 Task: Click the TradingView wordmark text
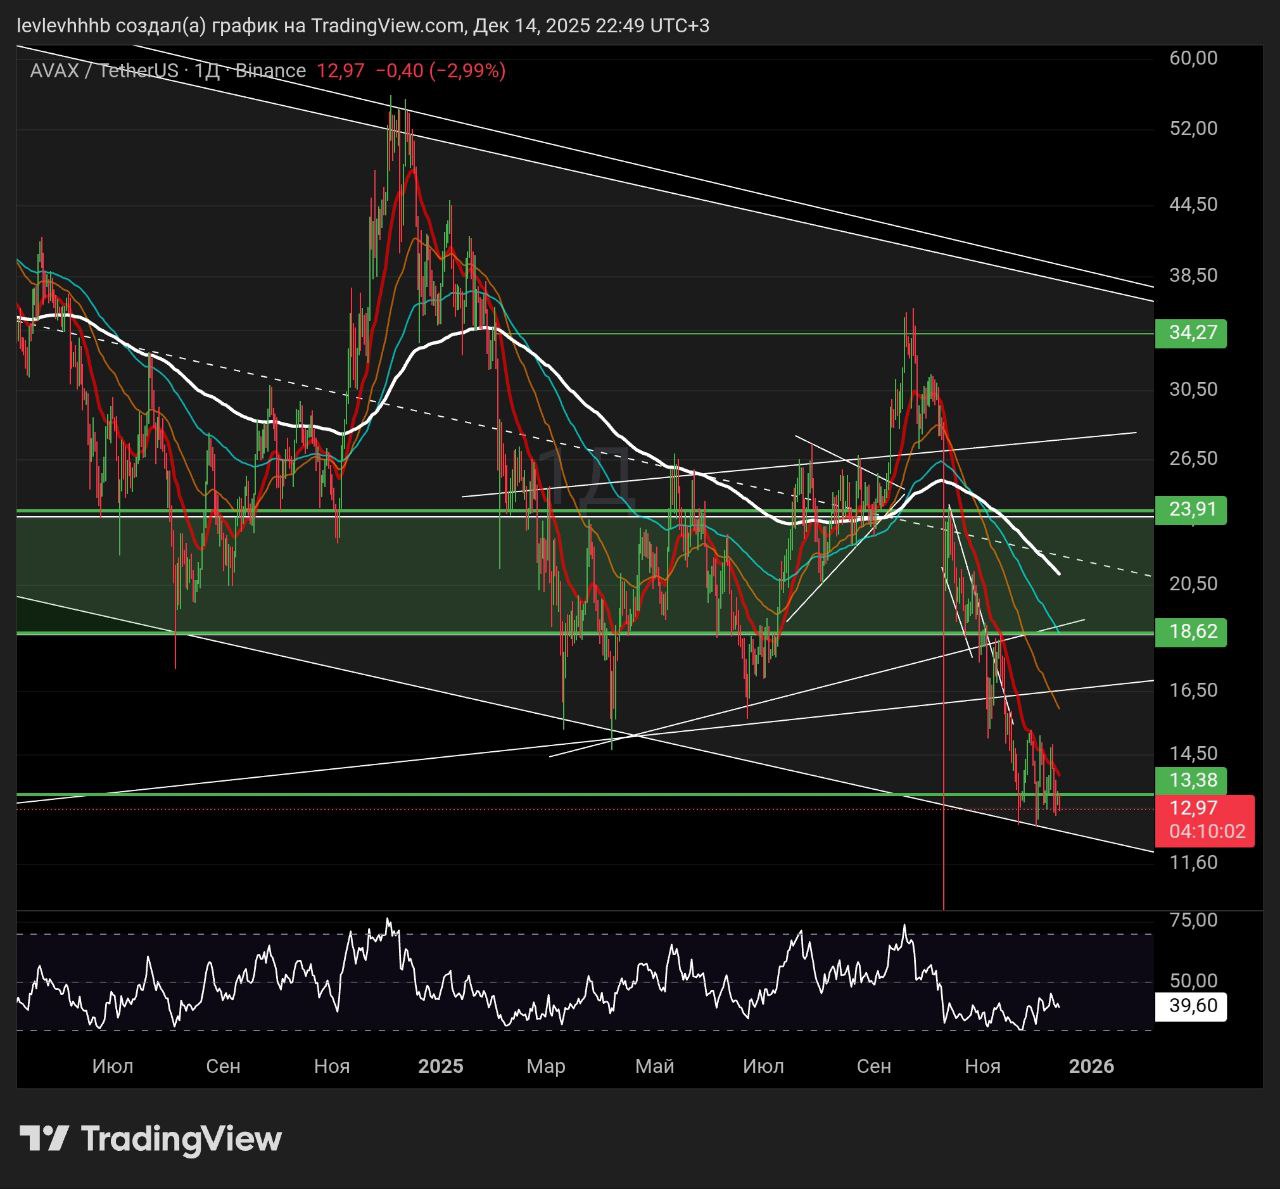(x=181, y=1138)
